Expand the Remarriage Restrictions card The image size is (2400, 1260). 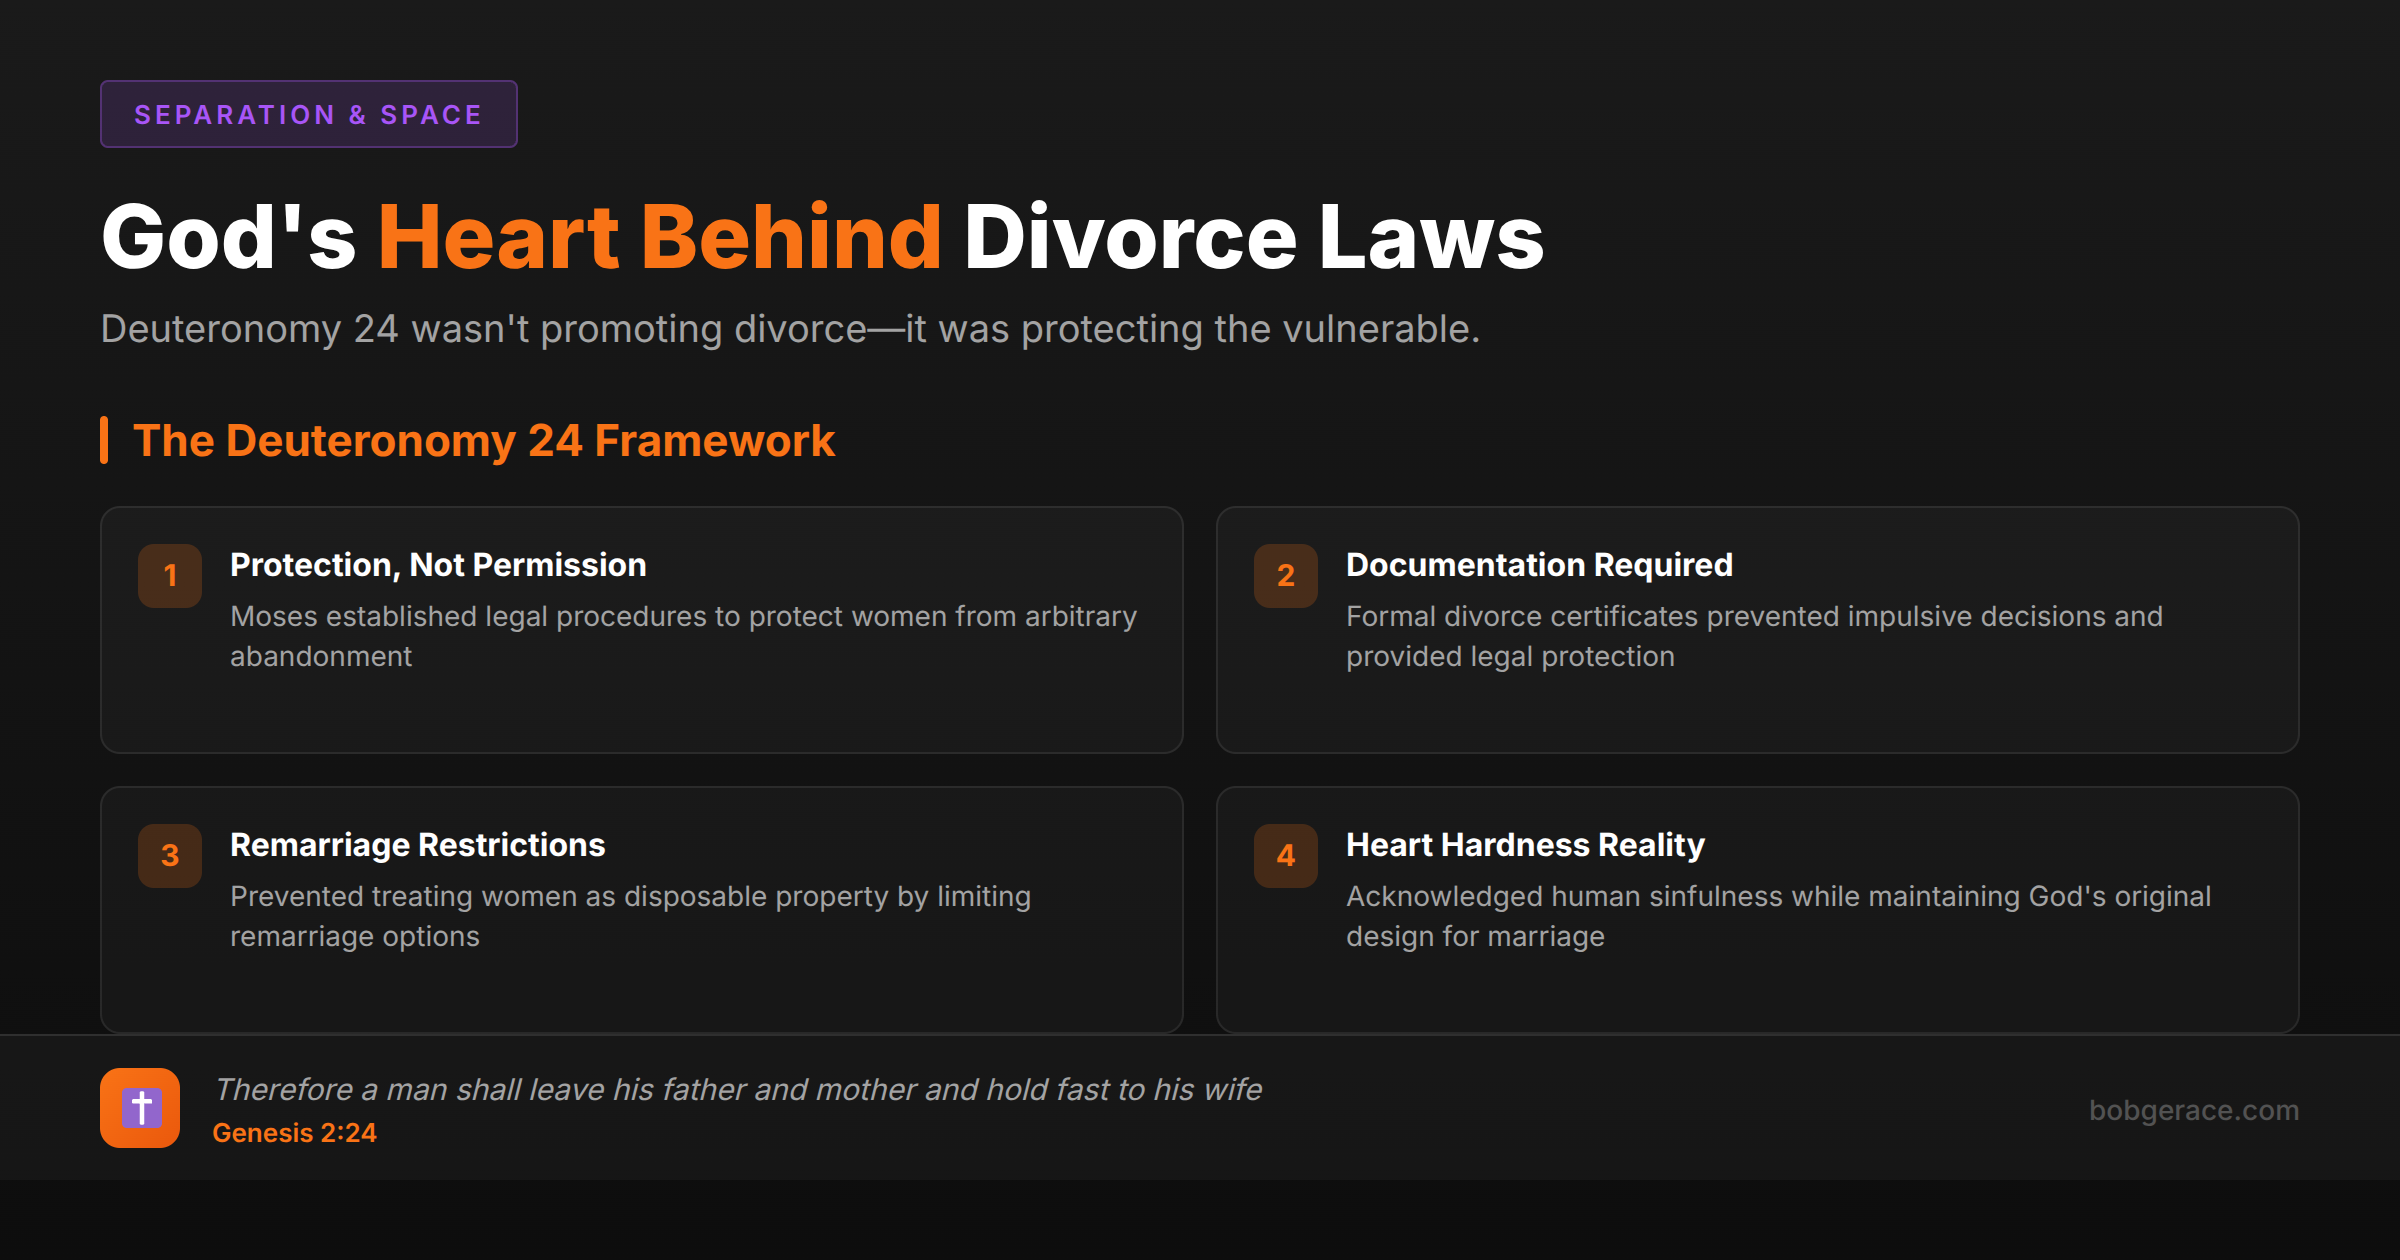pos(640,908)
